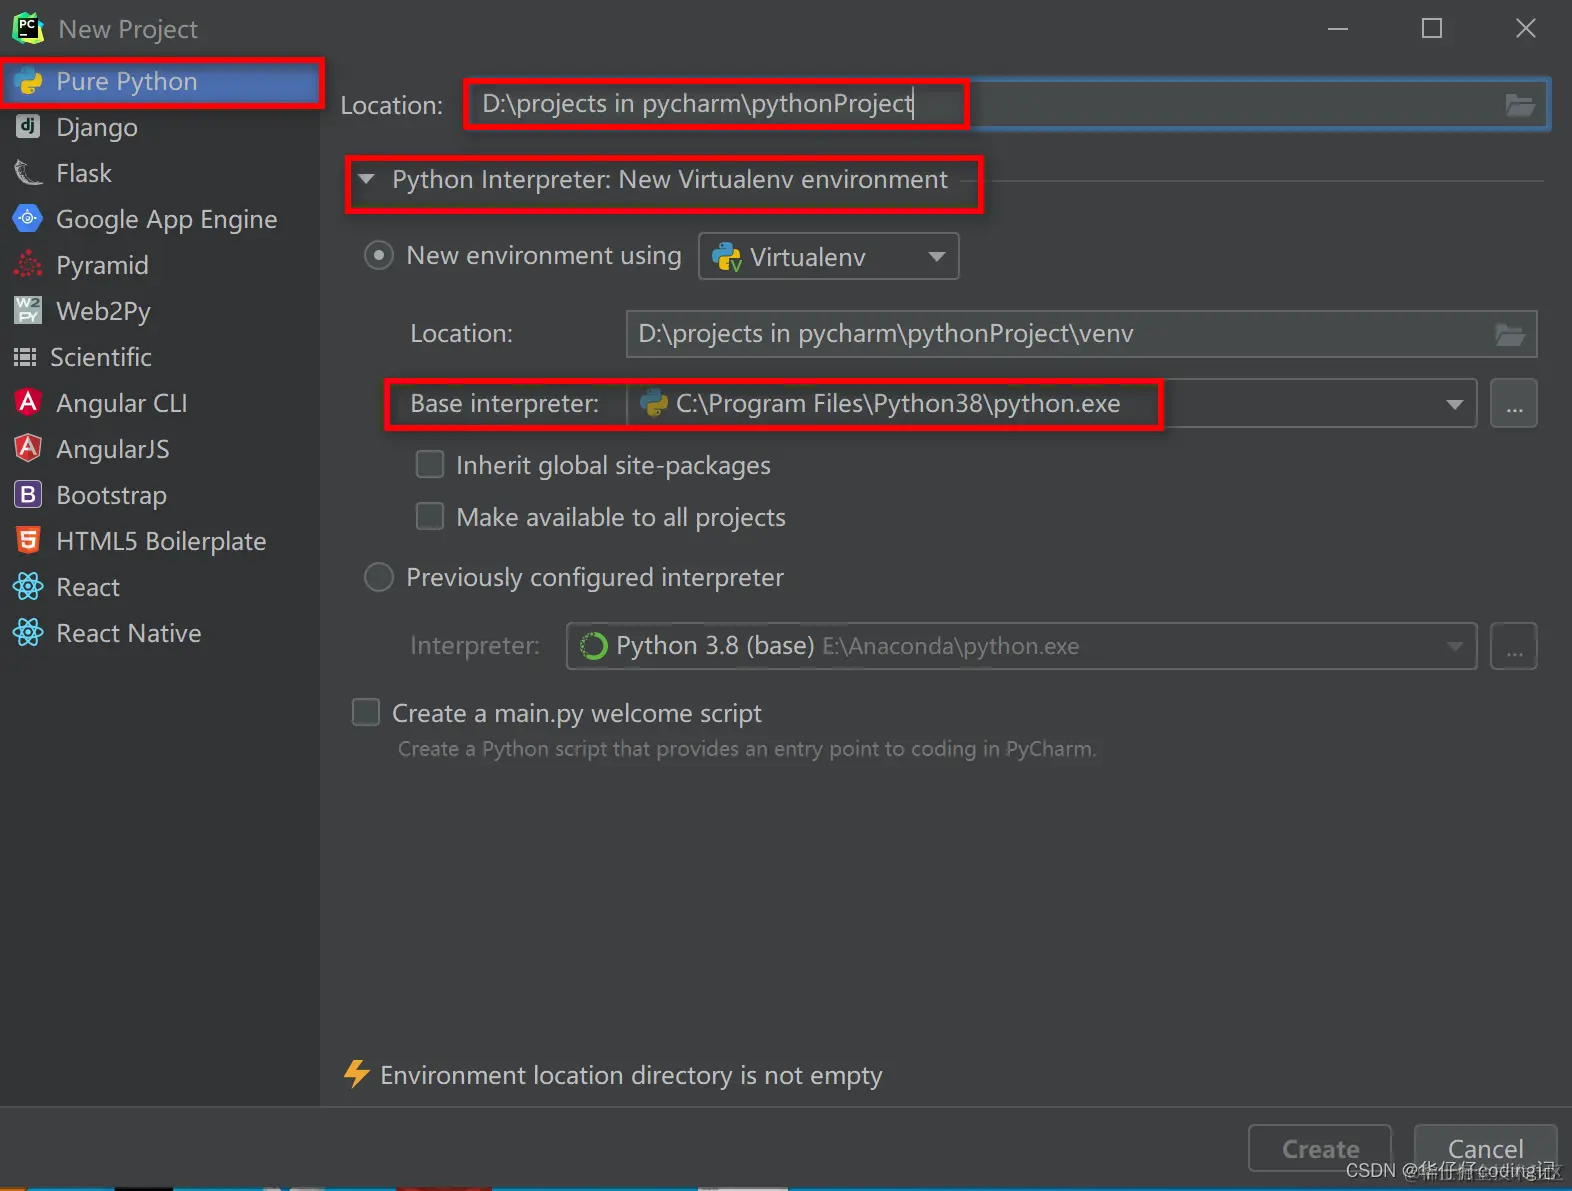Click the React Native atom icon
The width and height of the screenshot is (1572, 1191).
pos(28,632)
